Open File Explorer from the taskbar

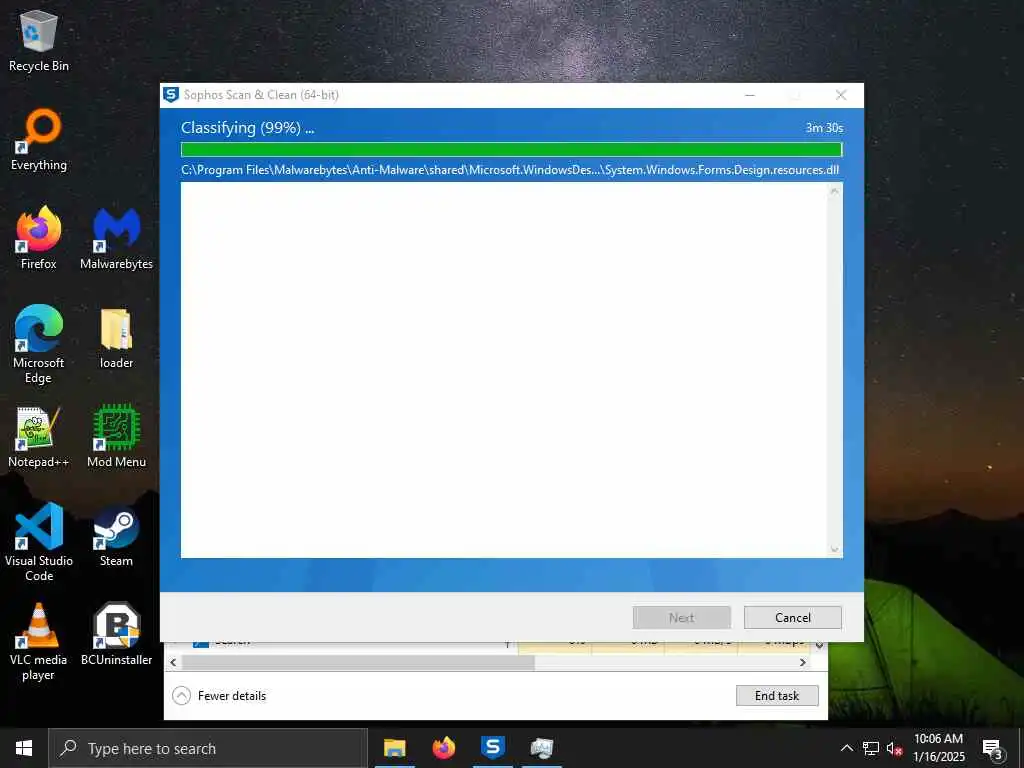click(x=394, y=748)
